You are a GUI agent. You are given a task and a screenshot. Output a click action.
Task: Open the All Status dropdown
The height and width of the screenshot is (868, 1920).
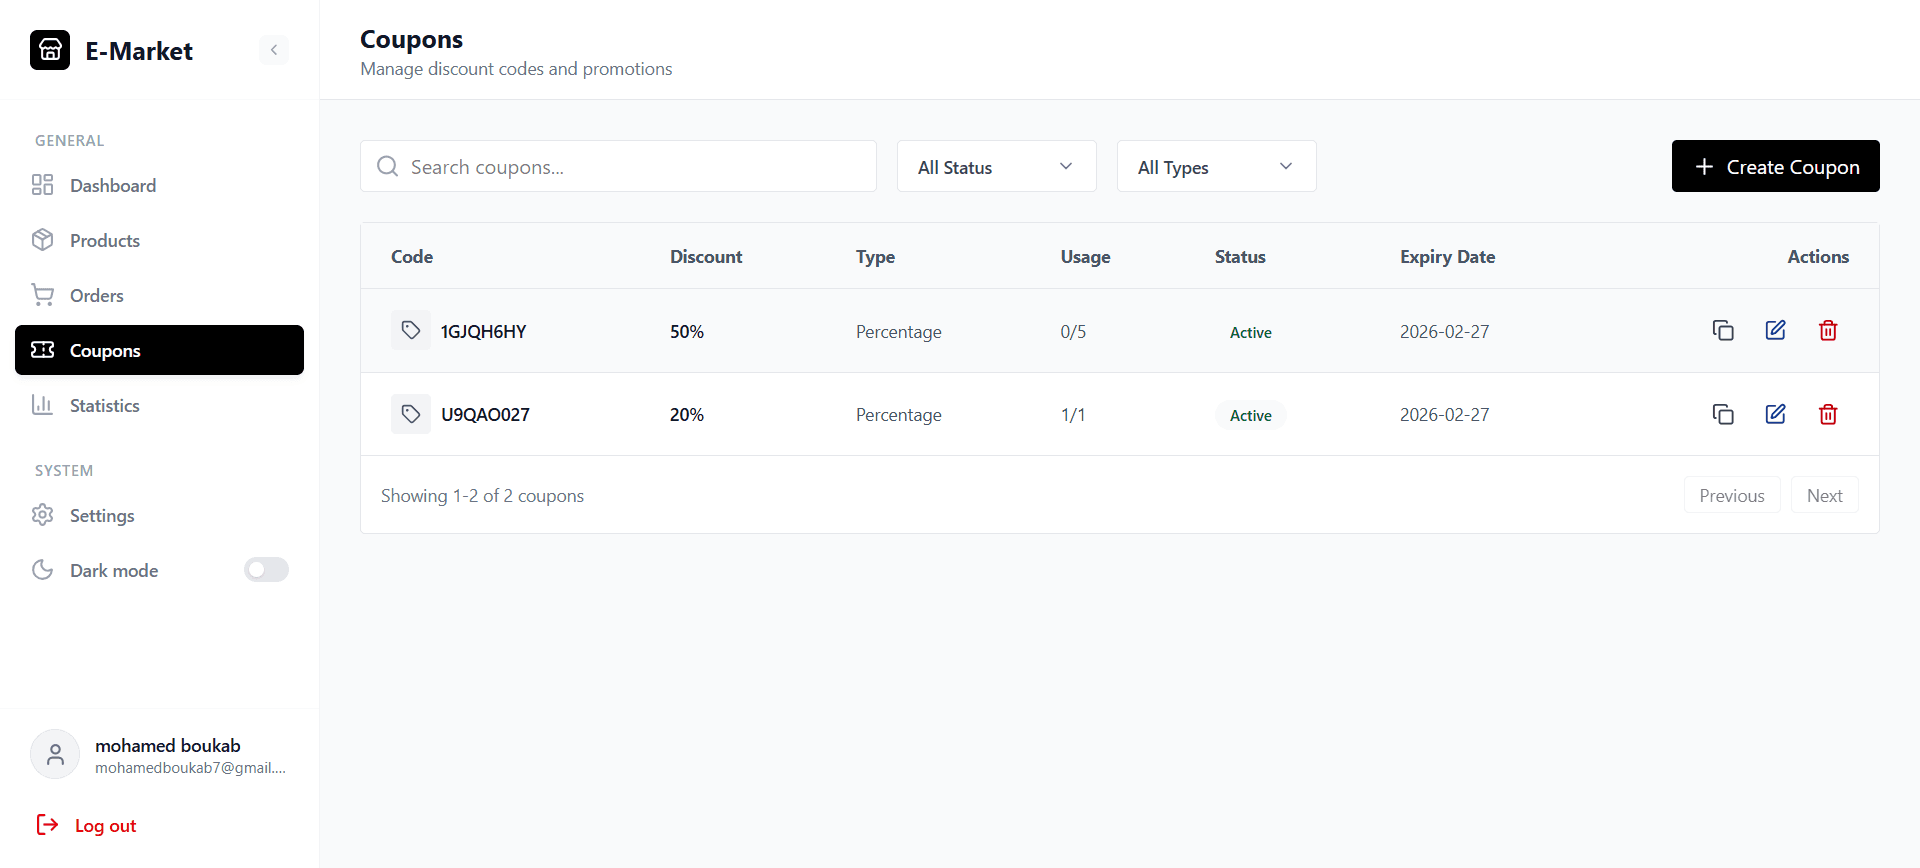pos(996,166)
